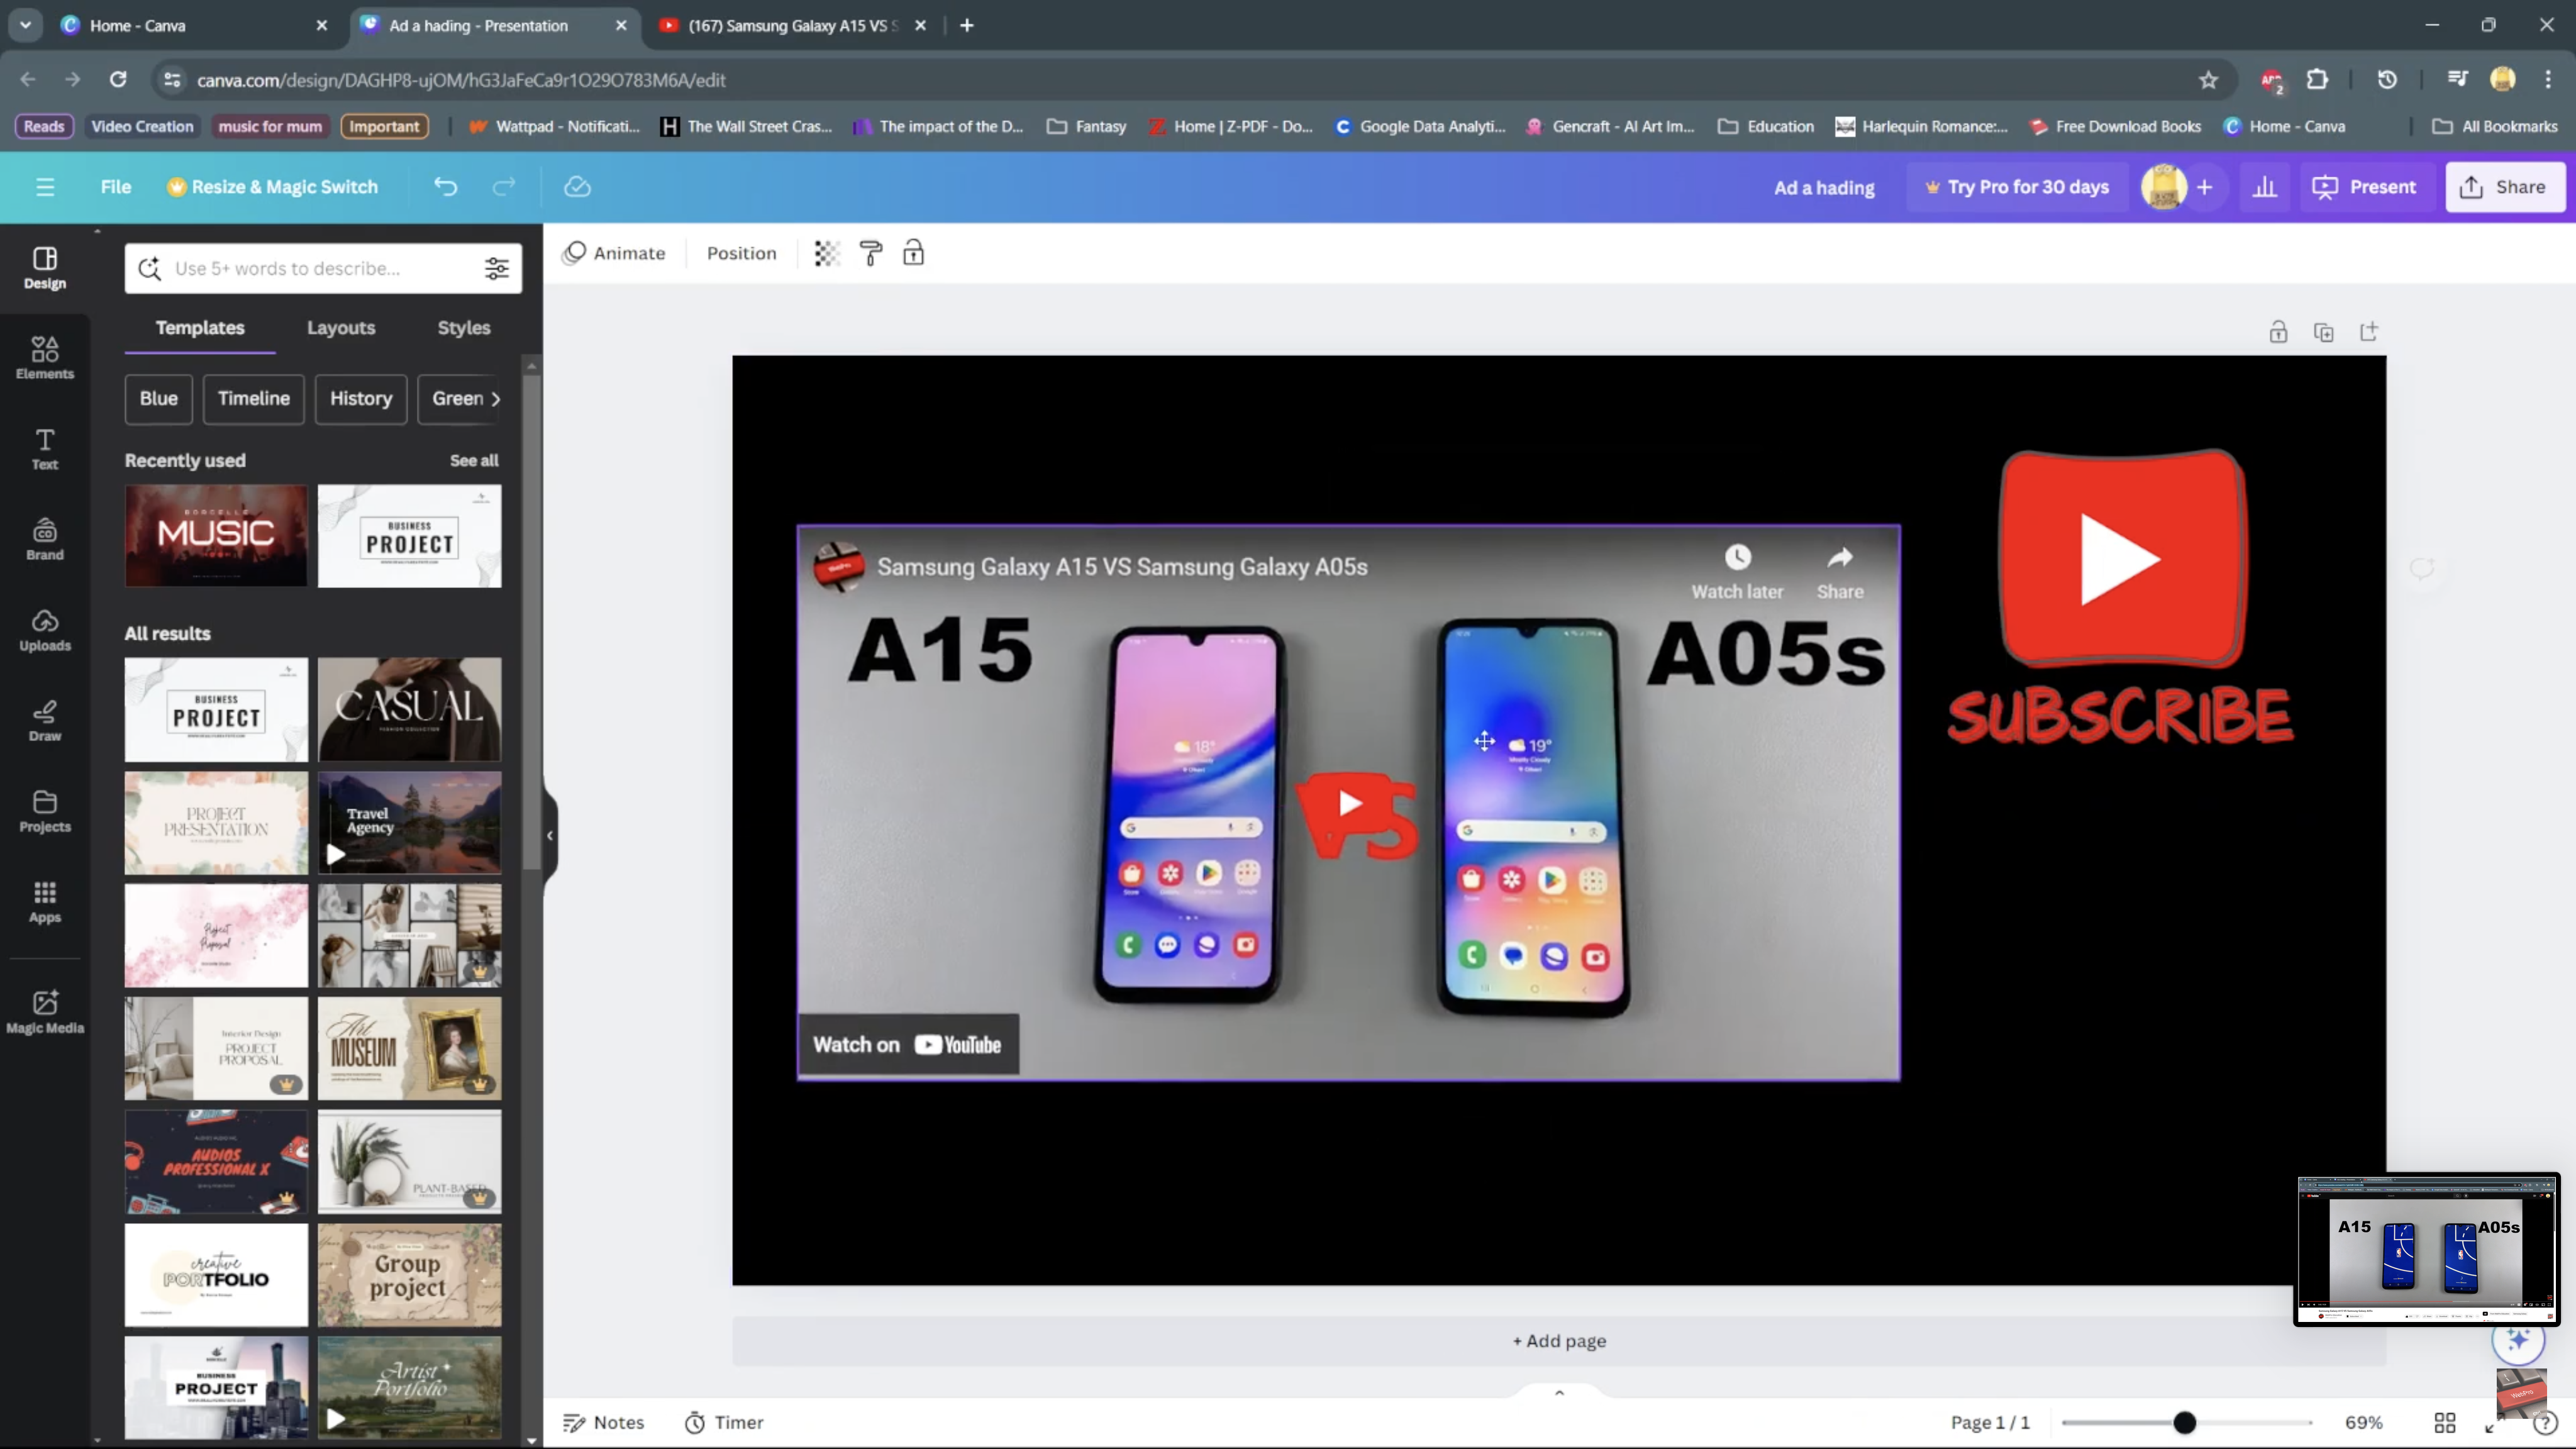Switch to Home - Canva browser tab
Viewport: 2576px width, 1449px height.
(x=195, y=25)
